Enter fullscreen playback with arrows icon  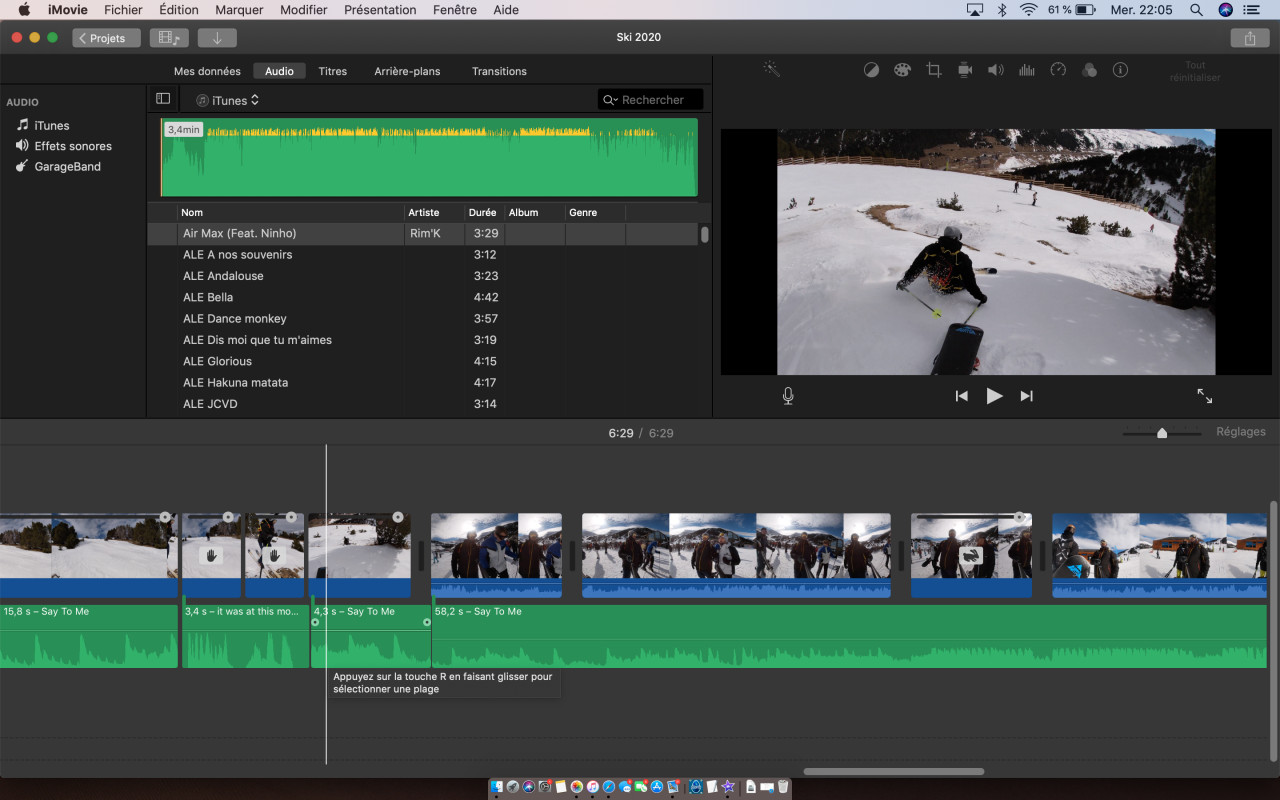pyautogui.click(x=1205, y=396)
